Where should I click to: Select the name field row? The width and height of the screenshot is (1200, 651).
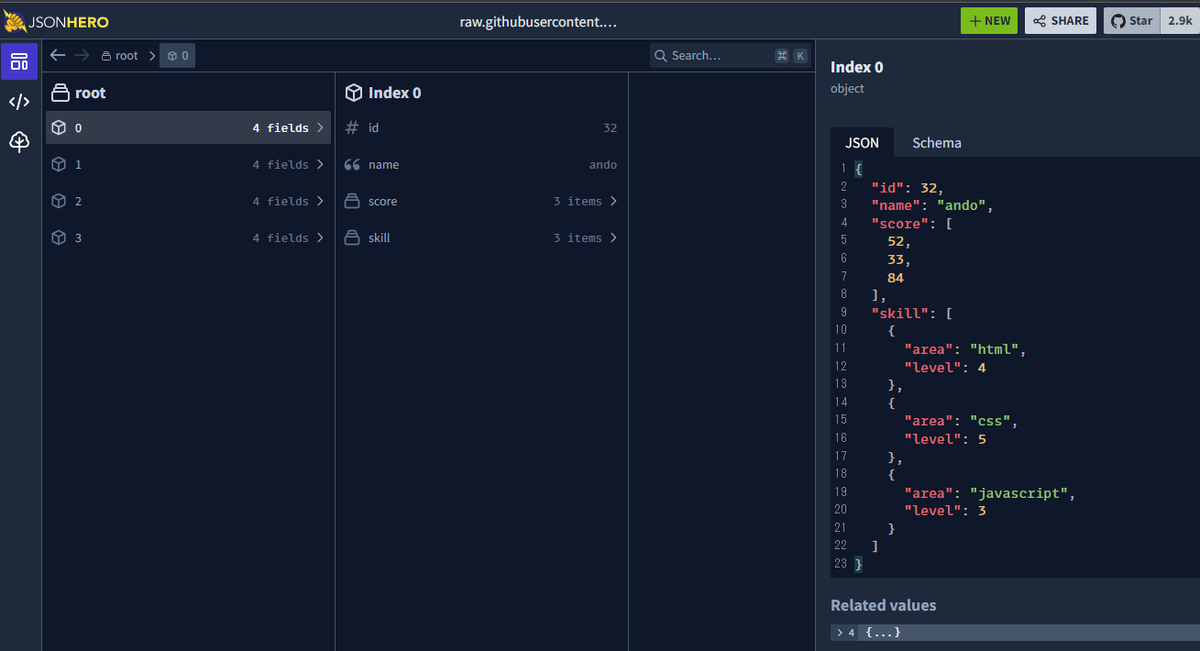[481, 164]
